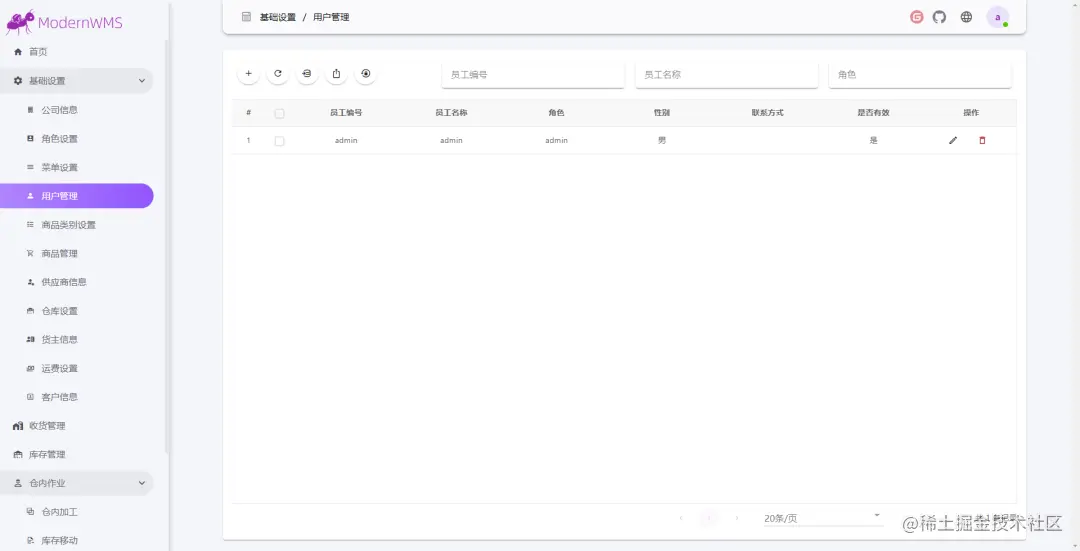1080x551 pixels.
Task: Click the breadcrumb icon before 基础设置
Action: tap(246, 17)
